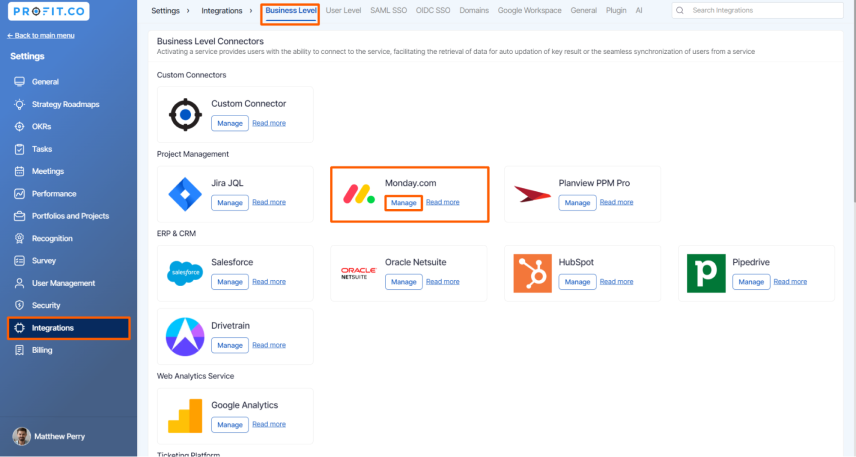Read more about Oracle Netsuite
Viewport: 856px width, 457px height.
click(443, 282)
